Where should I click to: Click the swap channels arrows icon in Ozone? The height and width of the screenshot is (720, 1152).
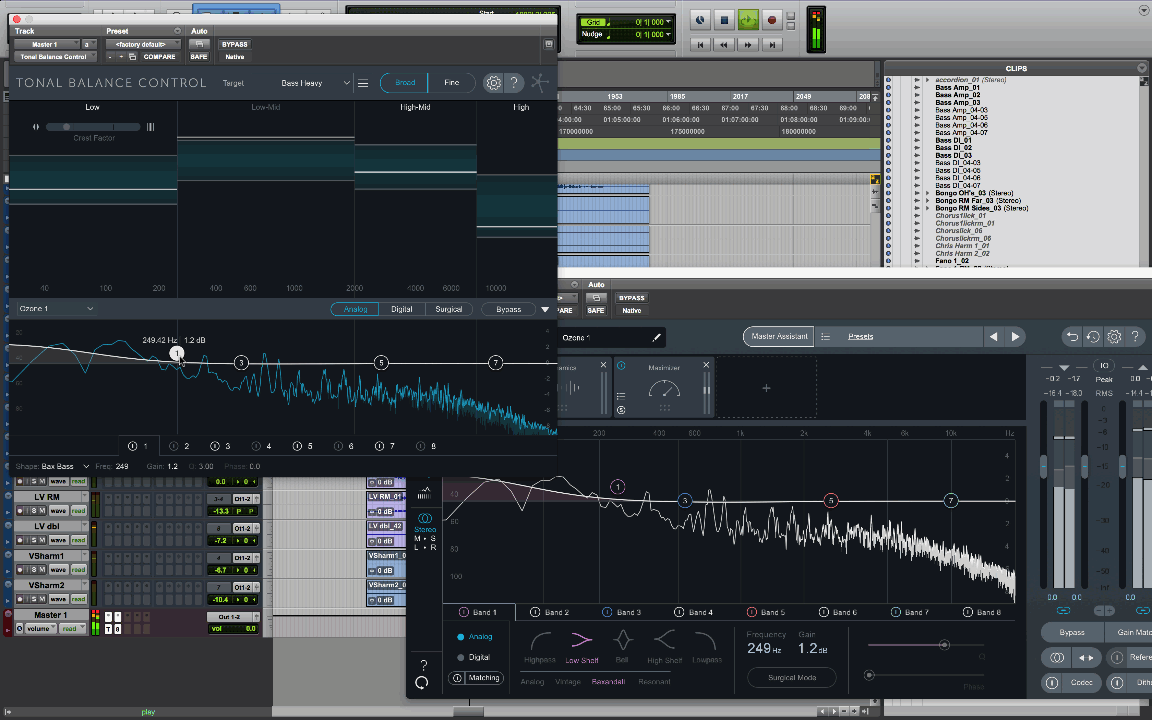tap(1086, 658)
